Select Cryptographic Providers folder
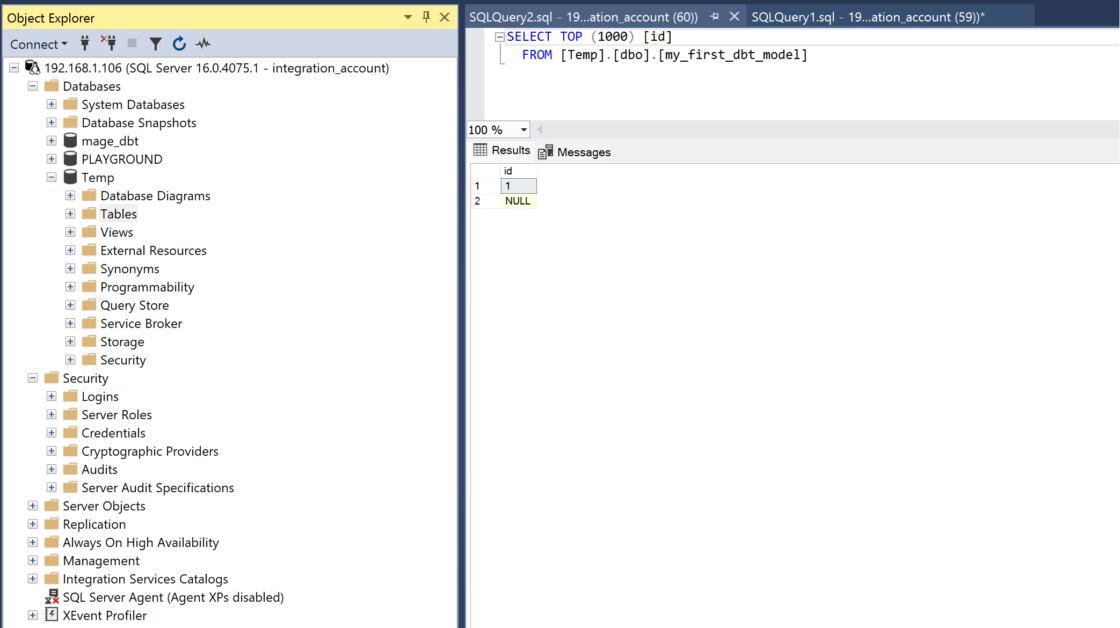 [149, 452]
